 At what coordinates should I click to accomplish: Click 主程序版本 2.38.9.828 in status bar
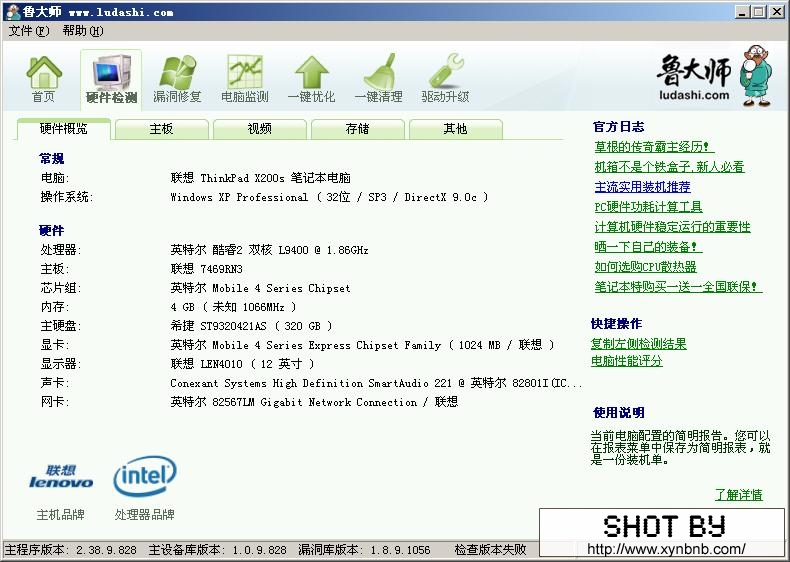[x=71, y=549]
